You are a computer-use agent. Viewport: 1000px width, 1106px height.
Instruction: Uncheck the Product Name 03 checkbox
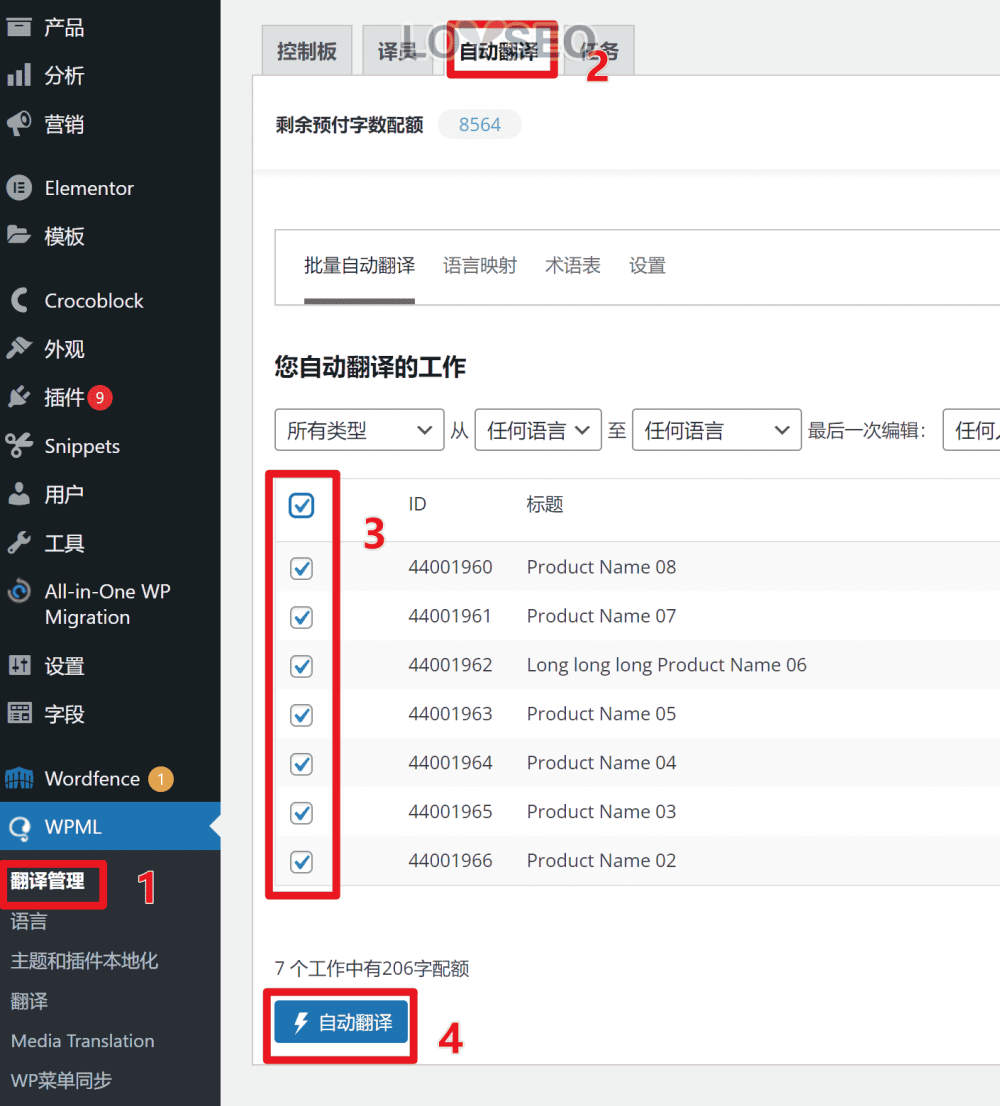click(x=302, y=813)
